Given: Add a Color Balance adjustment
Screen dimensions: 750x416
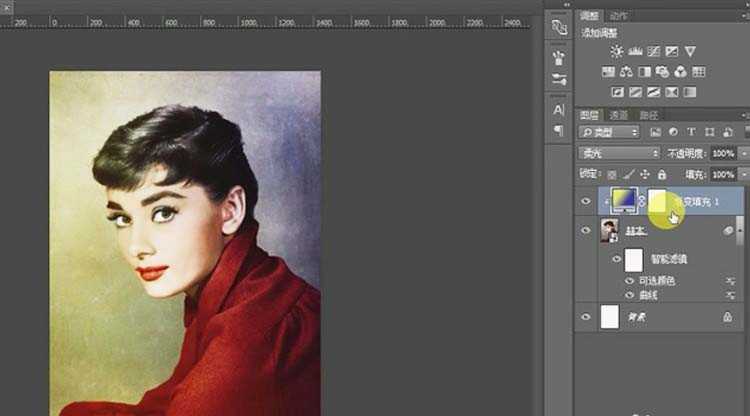Looking at the screenshot, I should coord(625,71).
